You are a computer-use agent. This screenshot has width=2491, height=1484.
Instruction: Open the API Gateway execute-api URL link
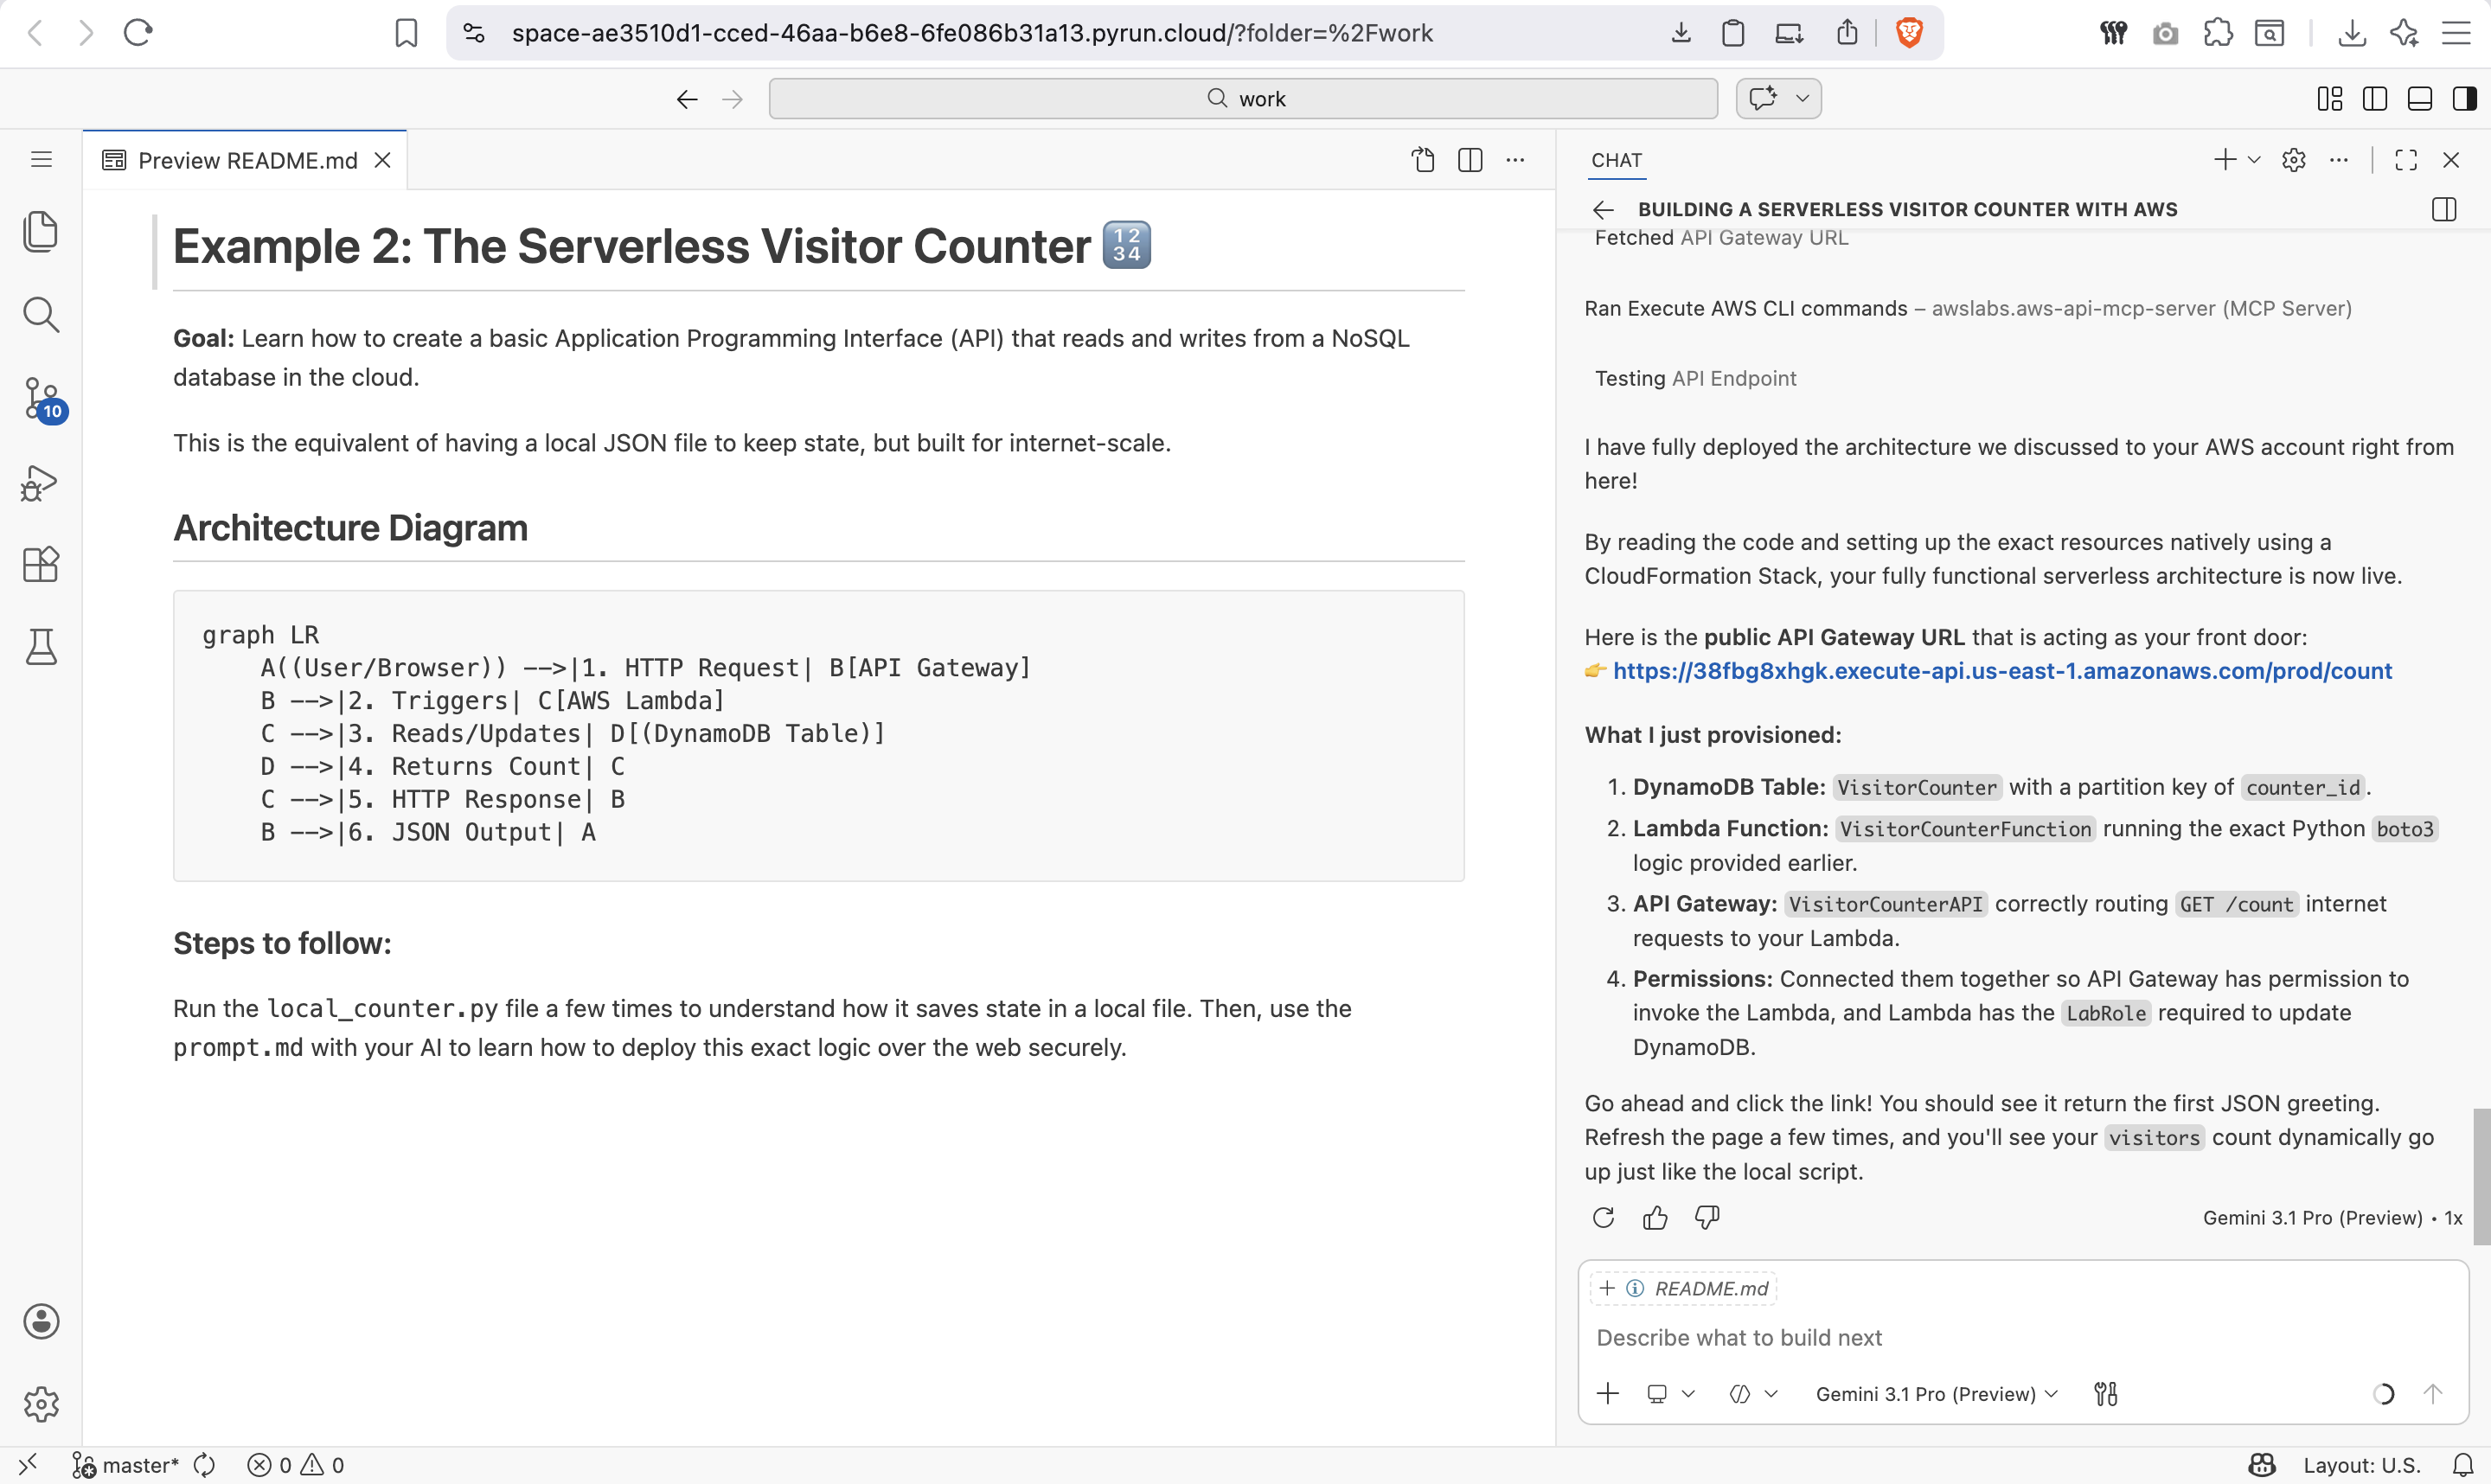pos(2002,671)
